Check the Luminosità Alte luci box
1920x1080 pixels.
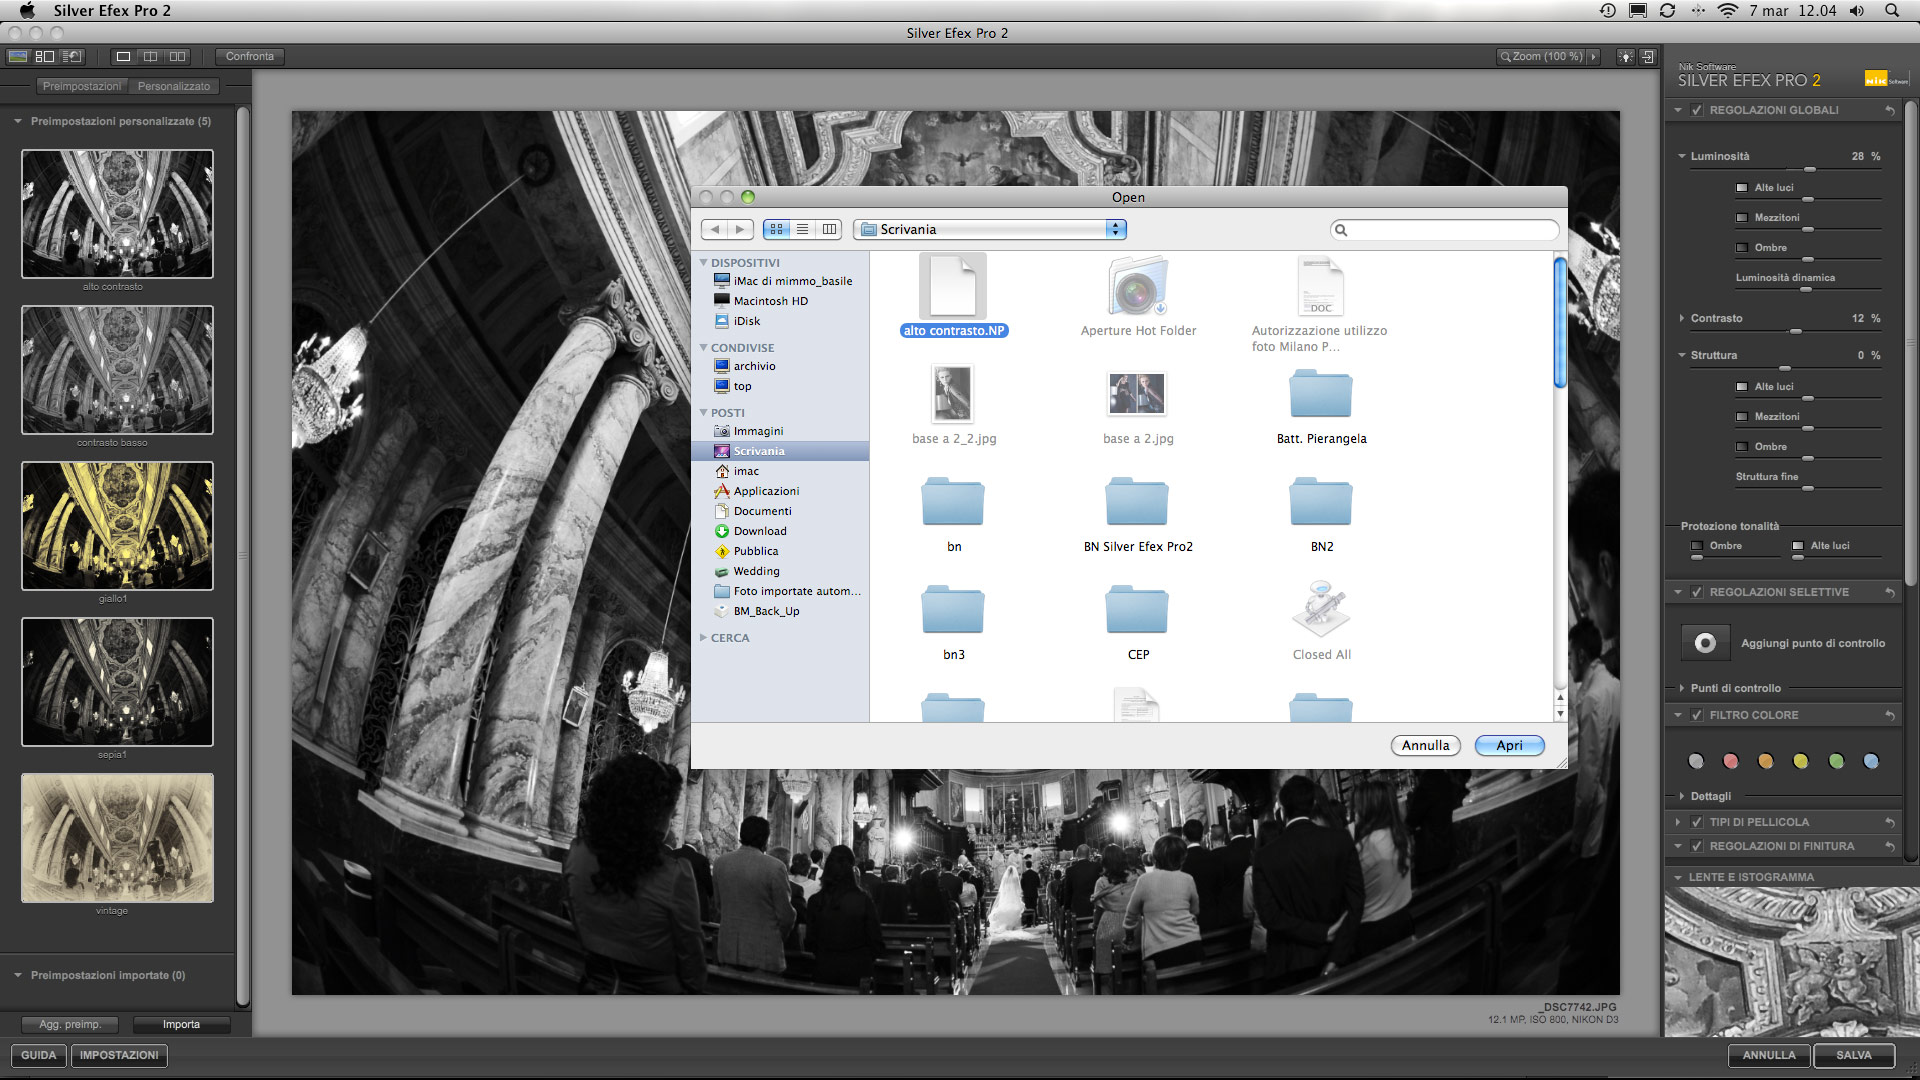pos(1742,188)
